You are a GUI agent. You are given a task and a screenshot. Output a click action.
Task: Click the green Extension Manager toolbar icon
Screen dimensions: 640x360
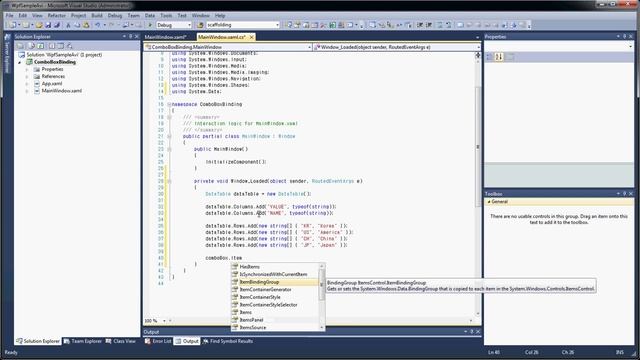[x=333, y=25]
